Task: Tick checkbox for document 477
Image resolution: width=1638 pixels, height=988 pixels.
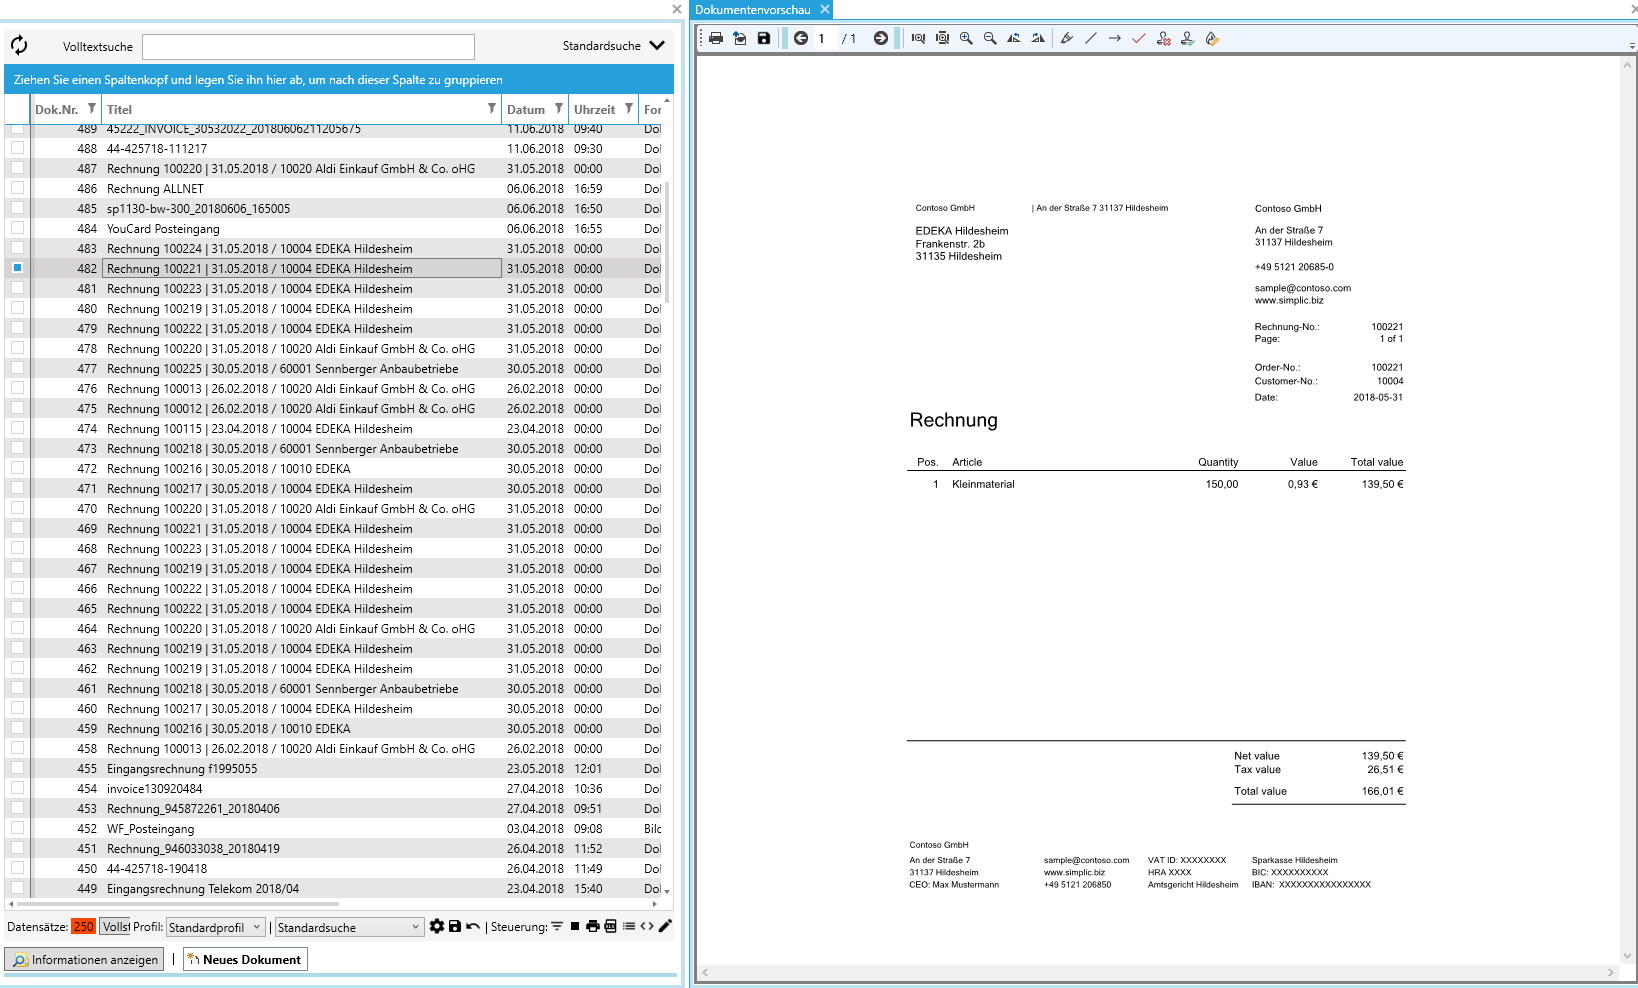Action: [x=17, y=367]
